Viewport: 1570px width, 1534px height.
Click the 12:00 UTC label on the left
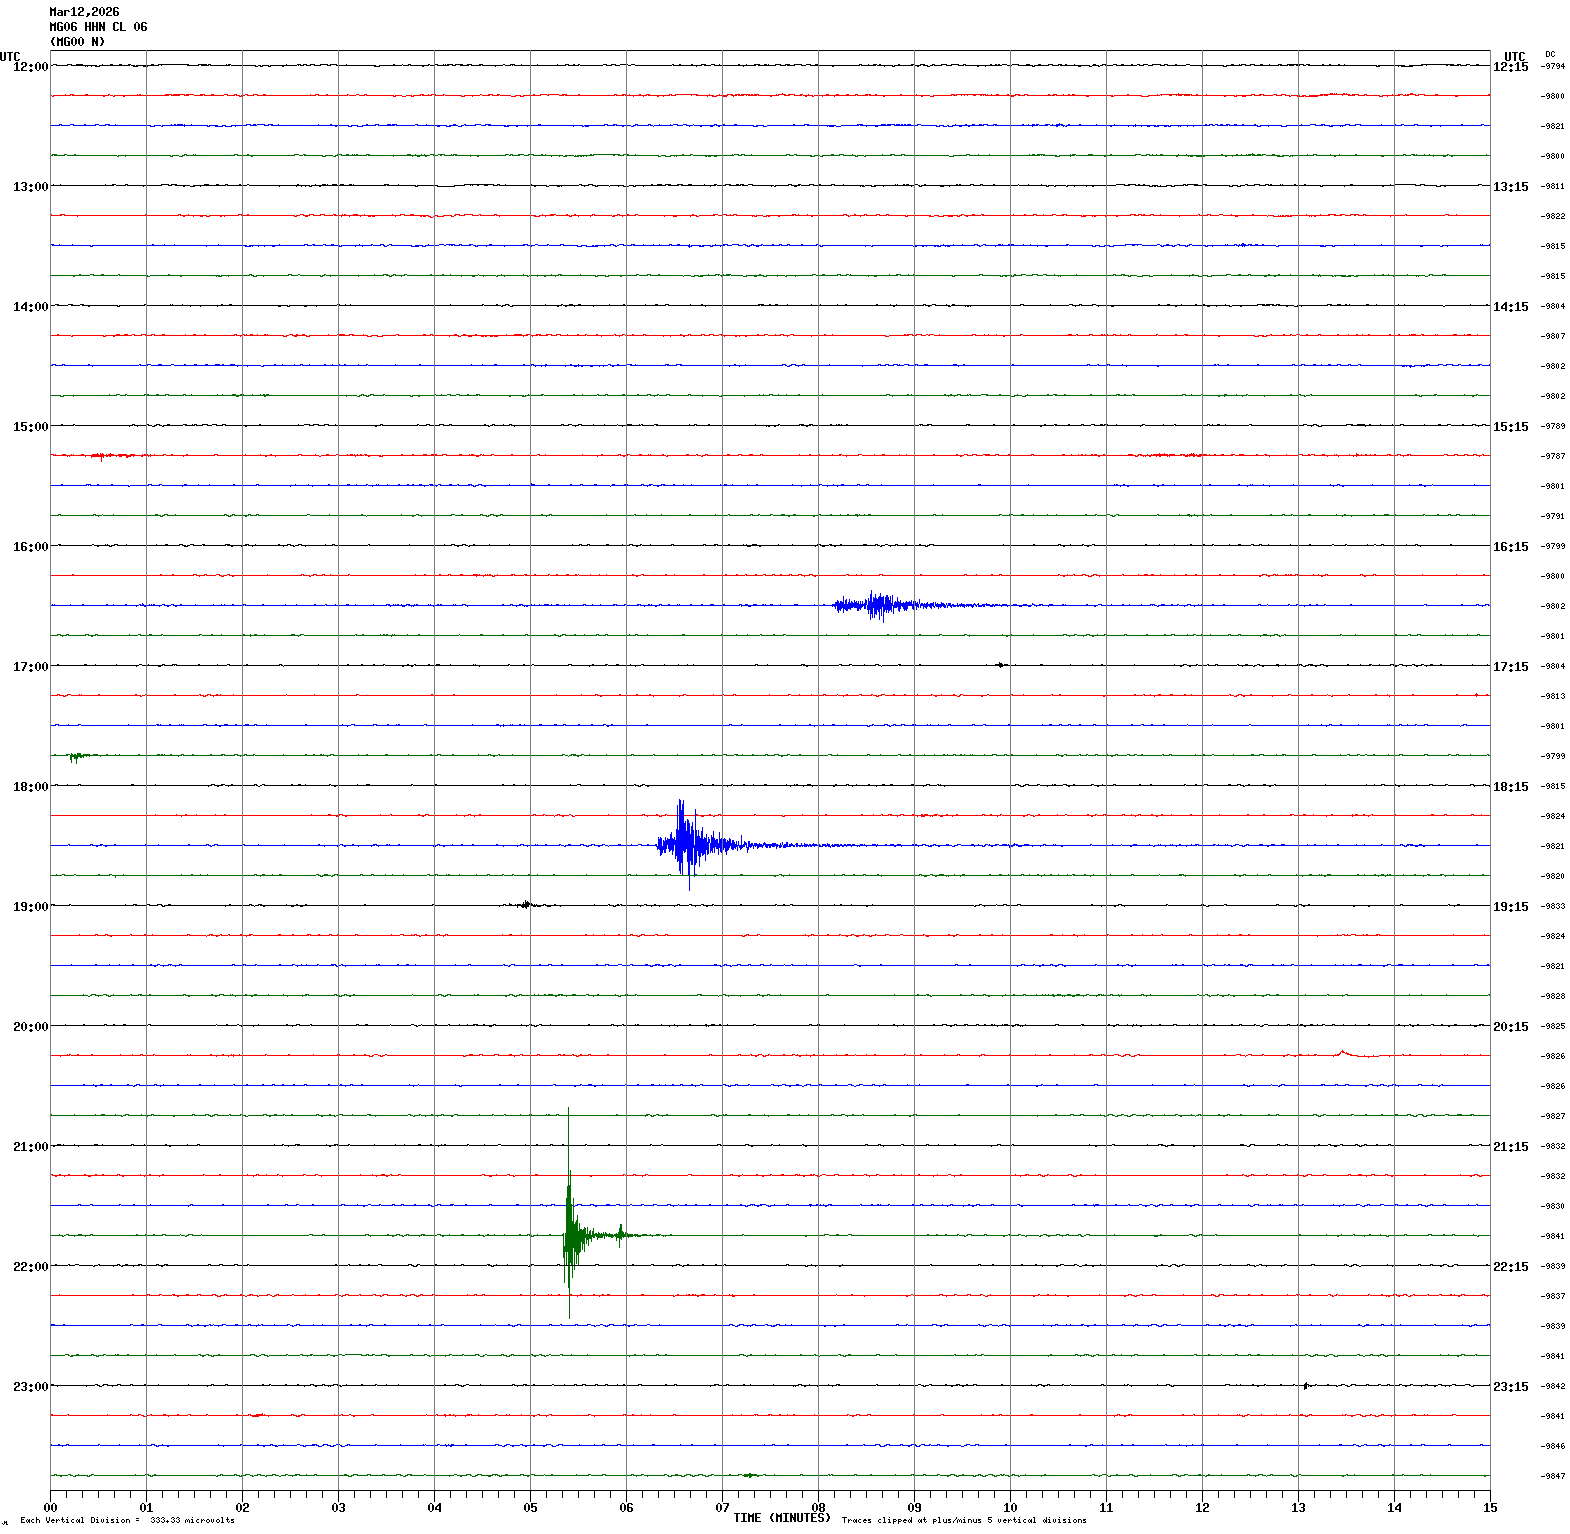(30, 66)
